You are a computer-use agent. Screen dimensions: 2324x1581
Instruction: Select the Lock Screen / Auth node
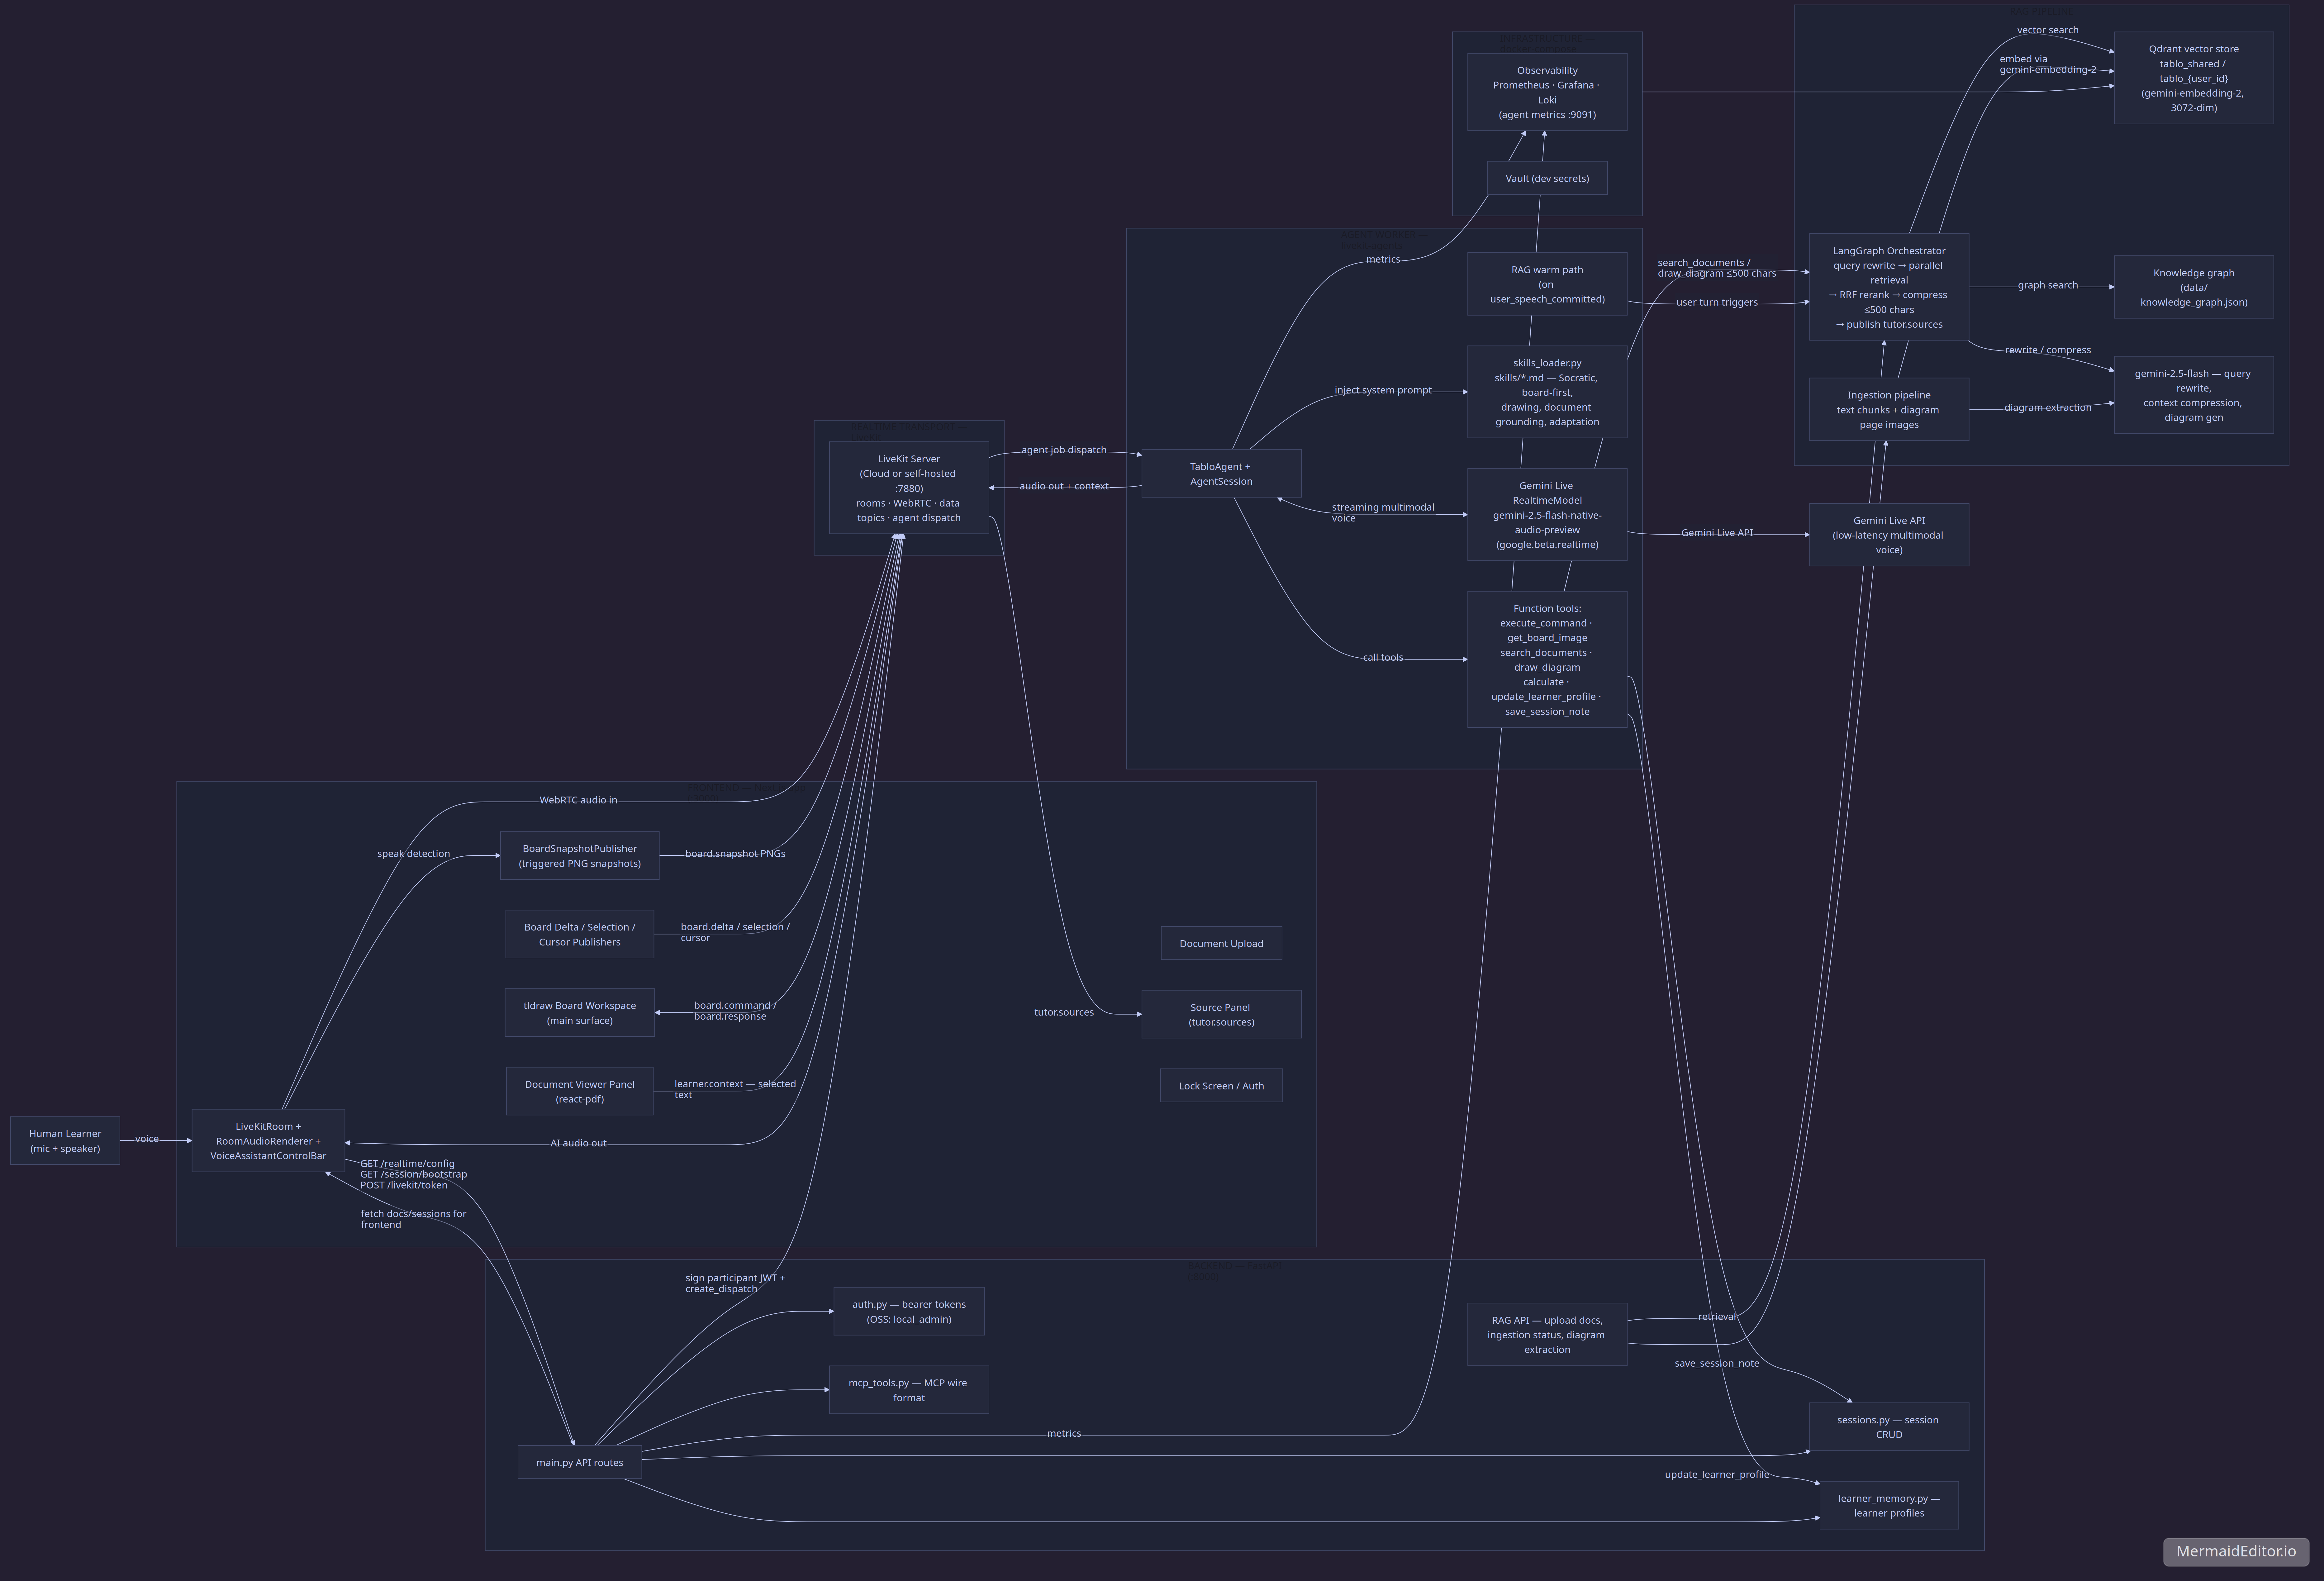[x=1221, y=1085]
